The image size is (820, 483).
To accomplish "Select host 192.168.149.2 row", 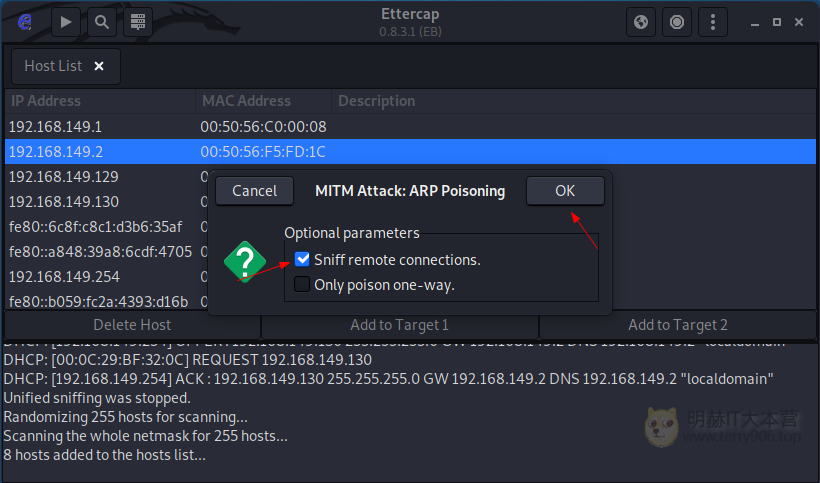I will point(410,152).
